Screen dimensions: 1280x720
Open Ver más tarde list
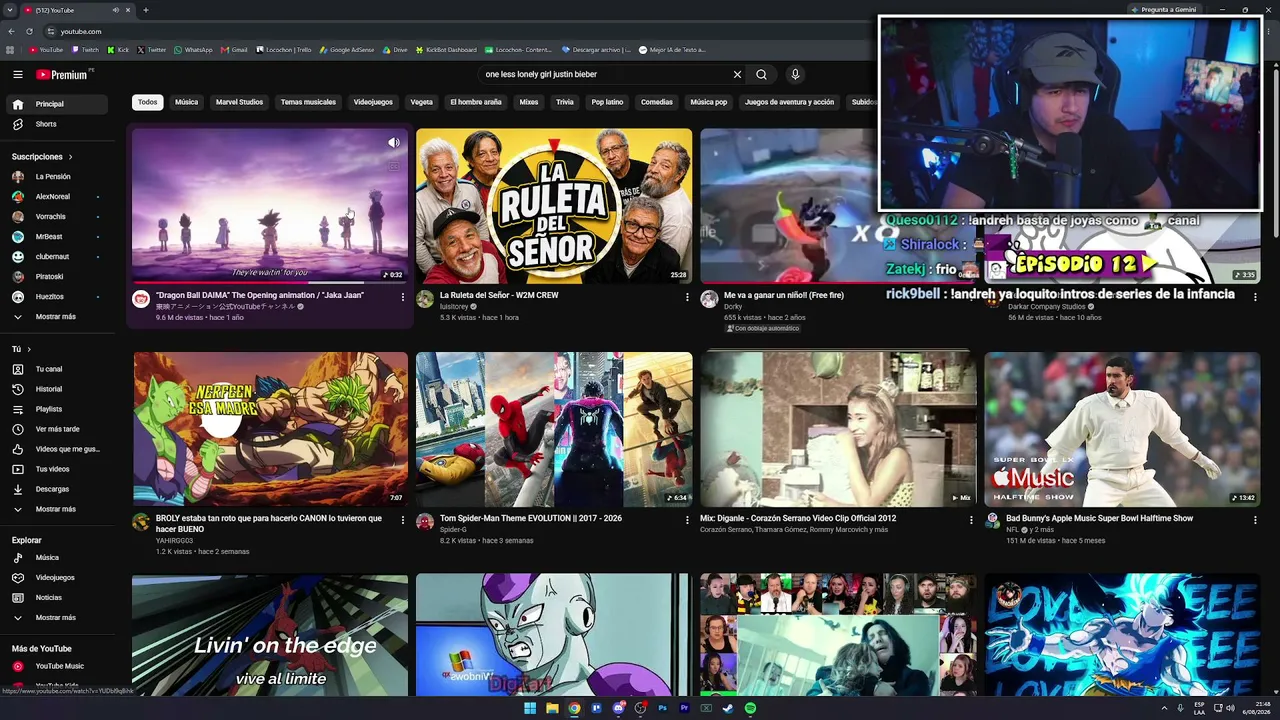coord(56,429)
